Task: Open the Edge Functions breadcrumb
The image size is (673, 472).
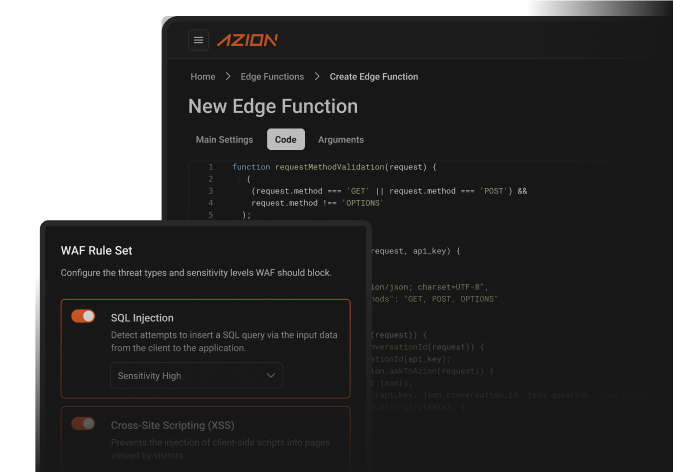Action: click(x=272, y=76)
